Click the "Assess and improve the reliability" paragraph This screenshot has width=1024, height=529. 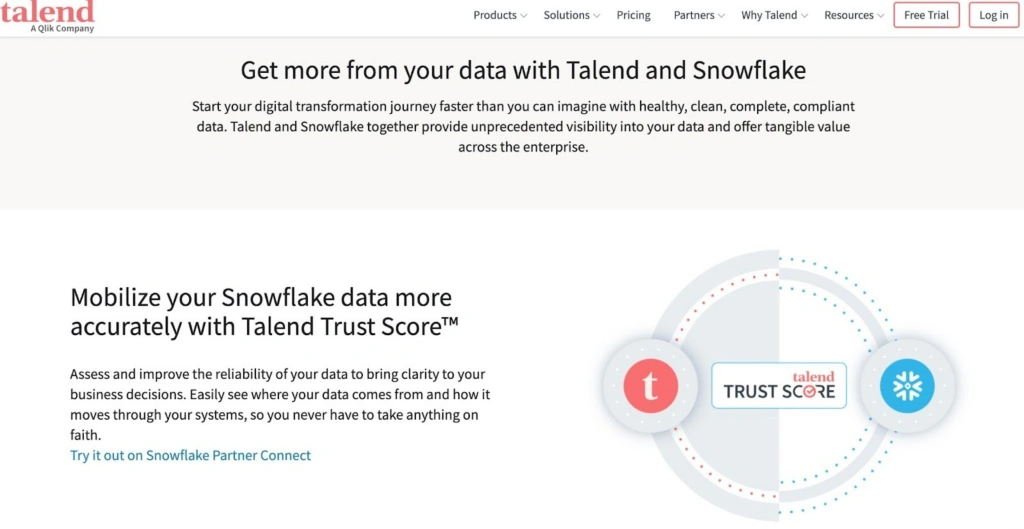tap(280, 405)
